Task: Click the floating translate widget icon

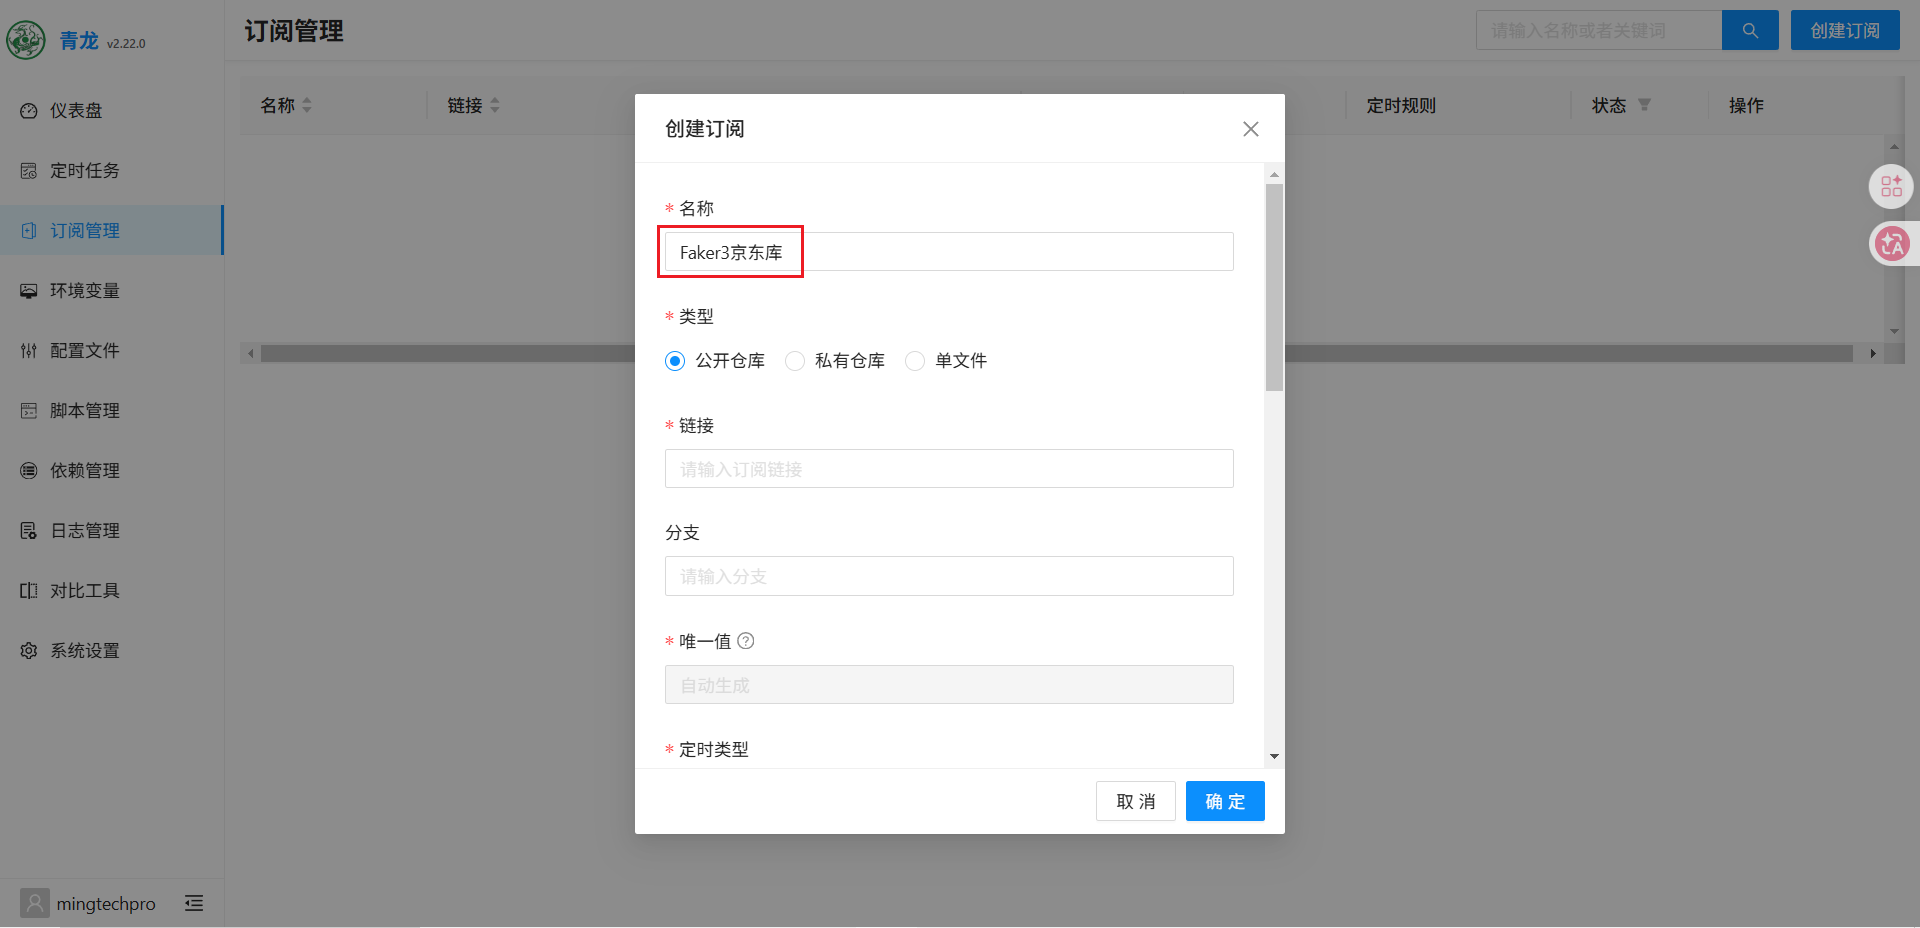Action: coord(1891,243)
